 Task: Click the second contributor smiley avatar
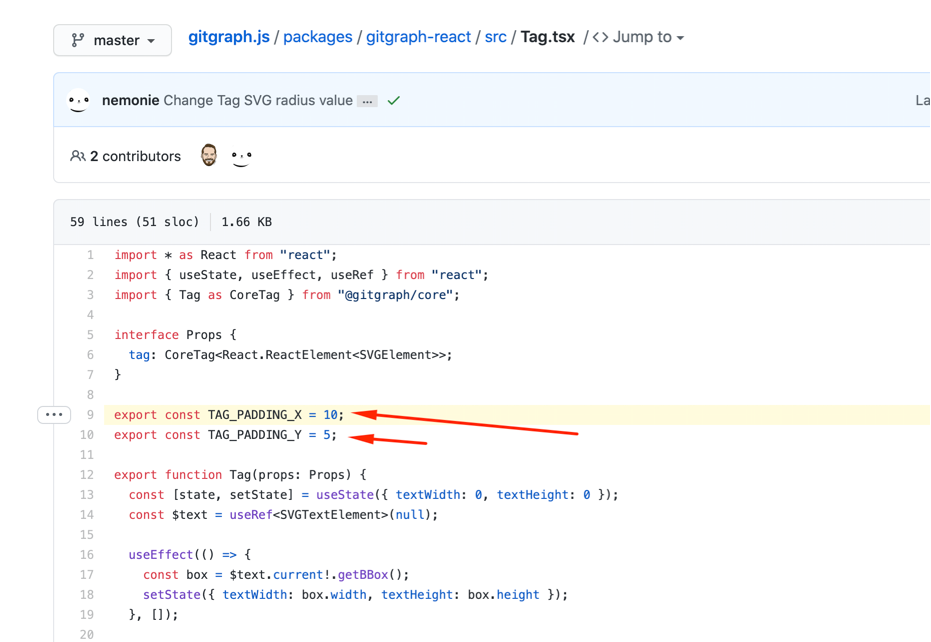pyautogui.click(x=241, y=155)
